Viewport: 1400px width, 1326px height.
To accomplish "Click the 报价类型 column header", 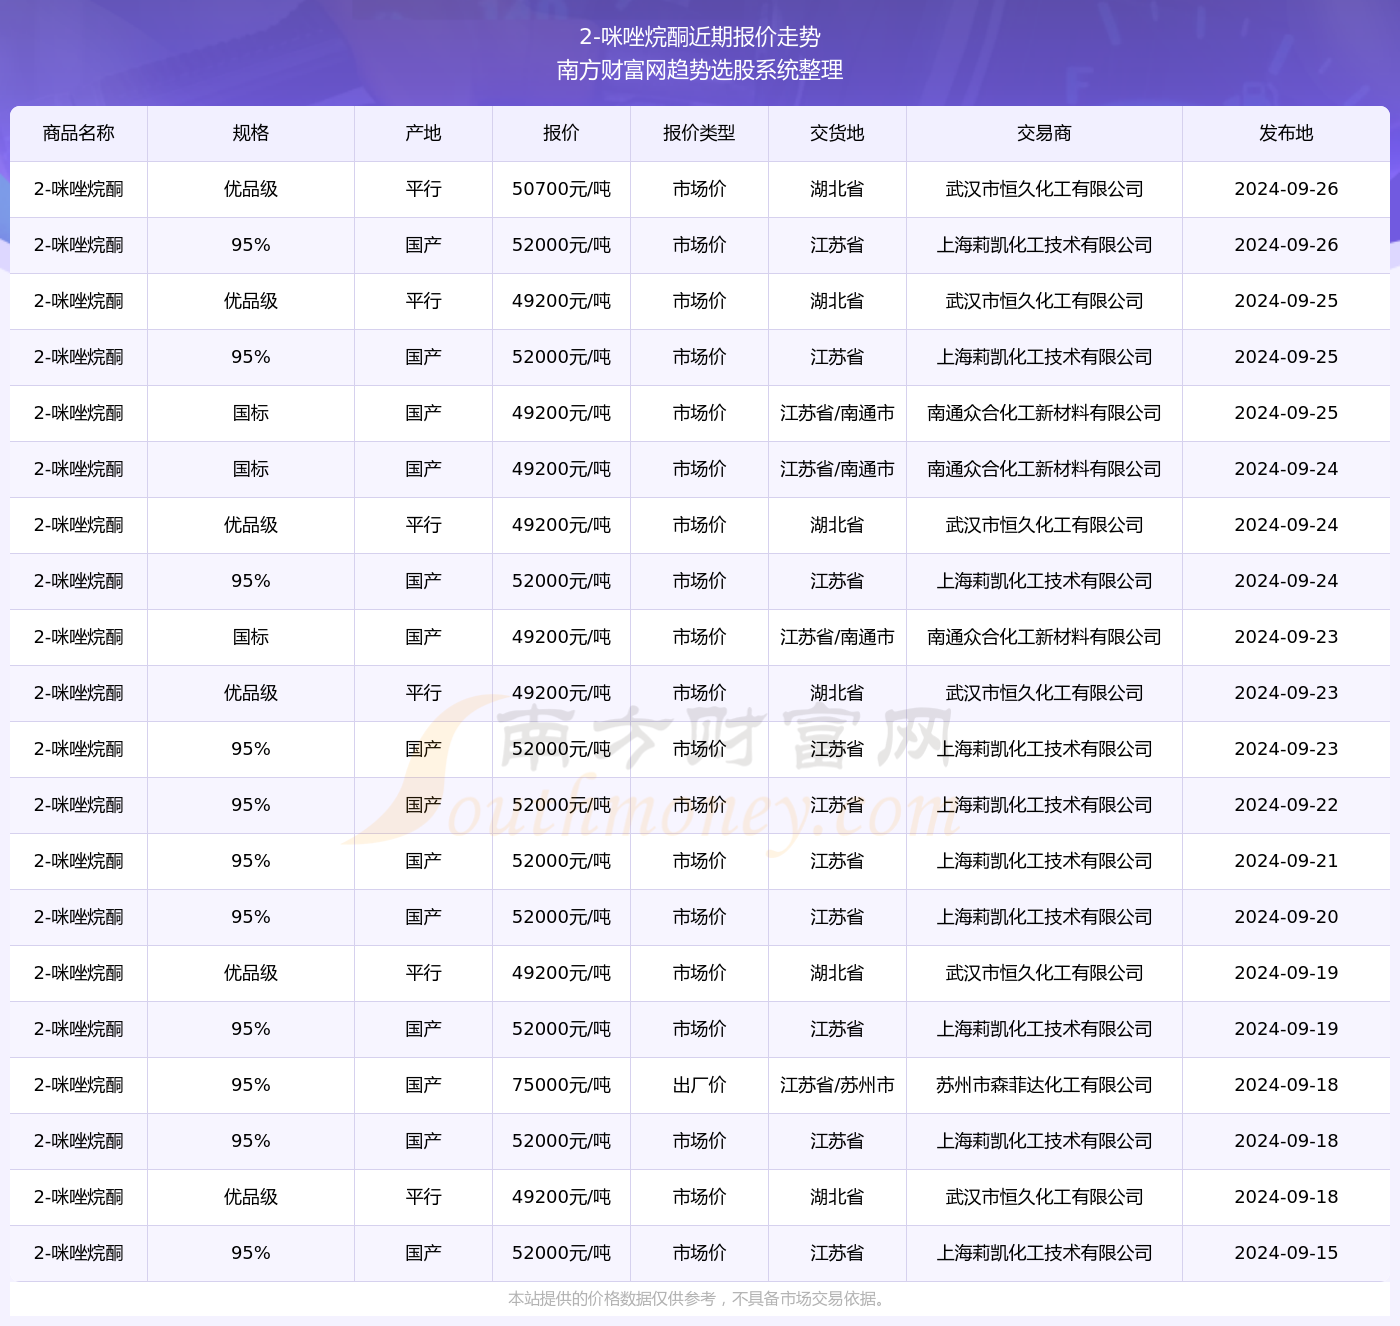I will (698, 133).
